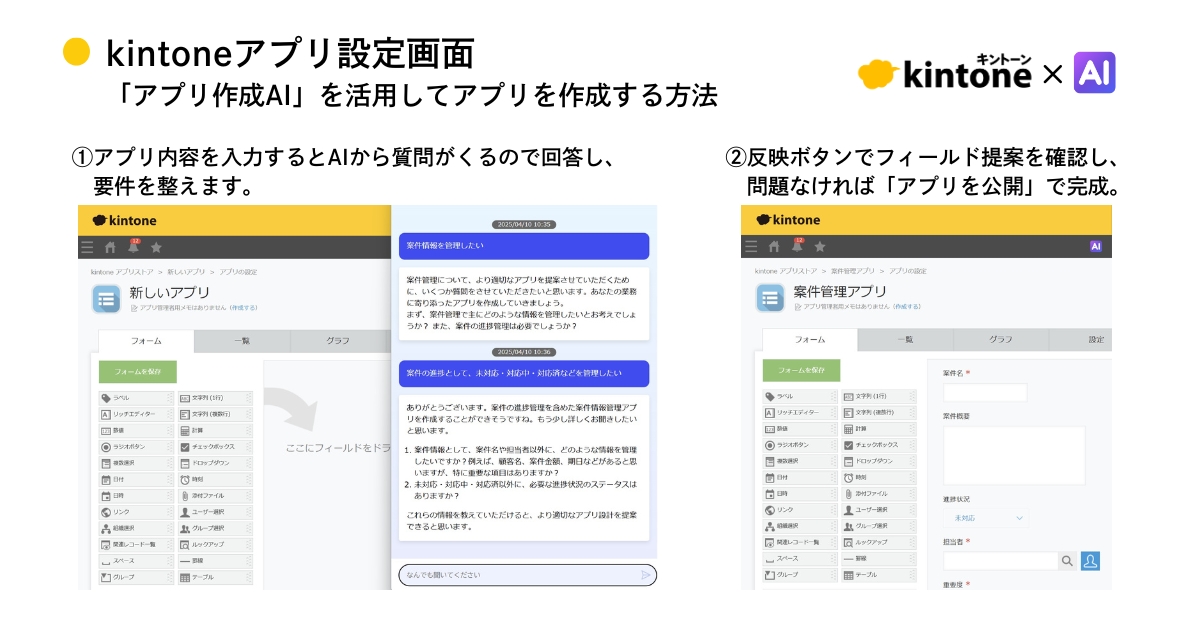Switch to 一覧 tab in 案件管理アプリ
This screenshot has width=1200, height=630.
pos(905,340)
